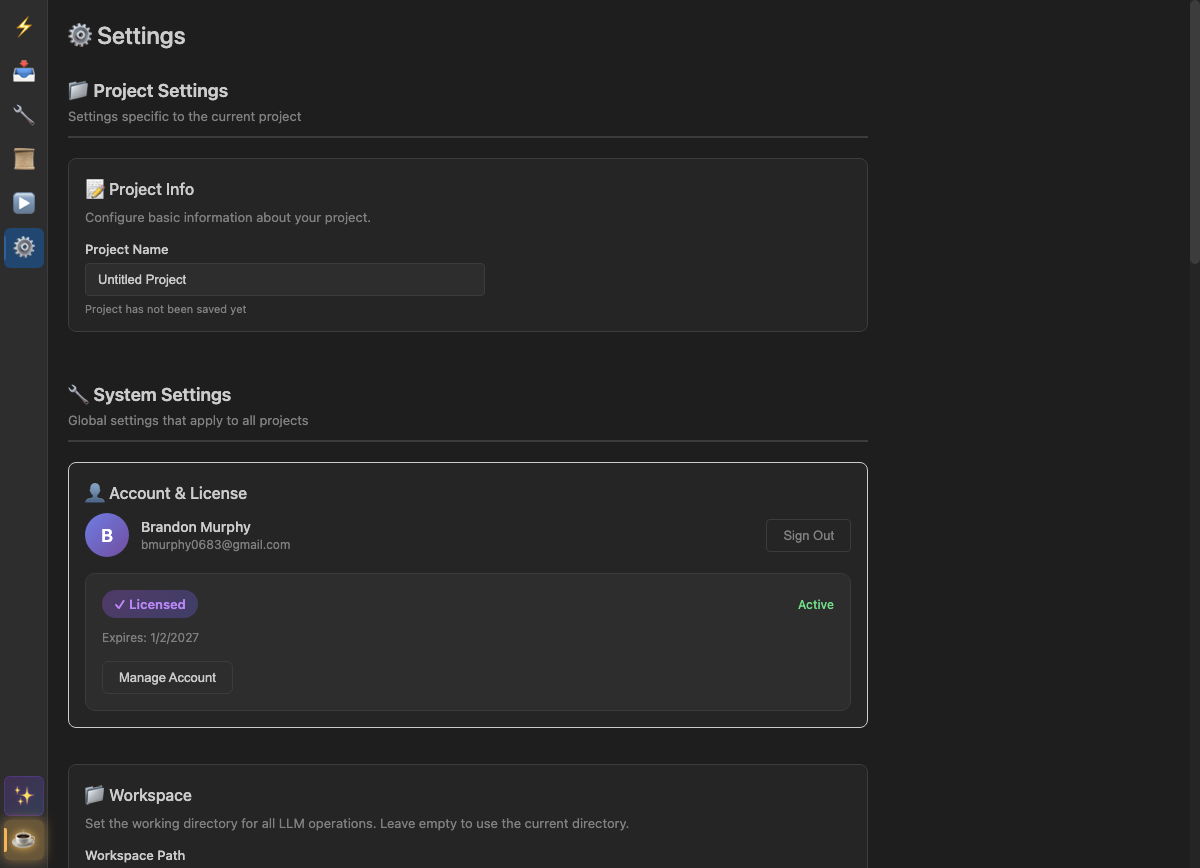Open the lightning quick actions panel
This screenshot has width=1200, height=868.
23,27
